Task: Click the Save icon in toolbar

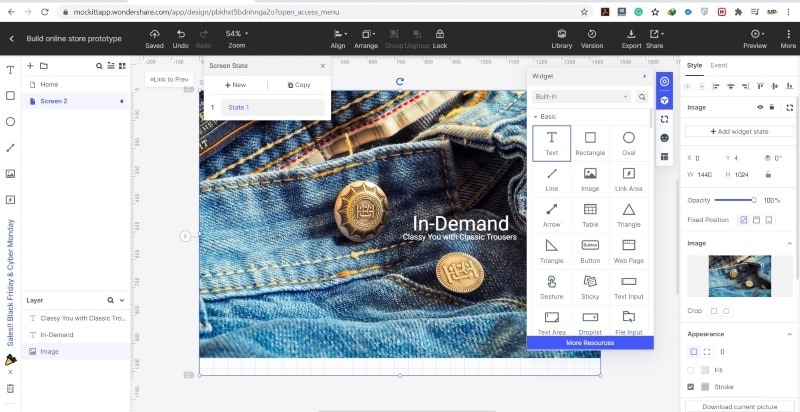Action: point(154,35)
